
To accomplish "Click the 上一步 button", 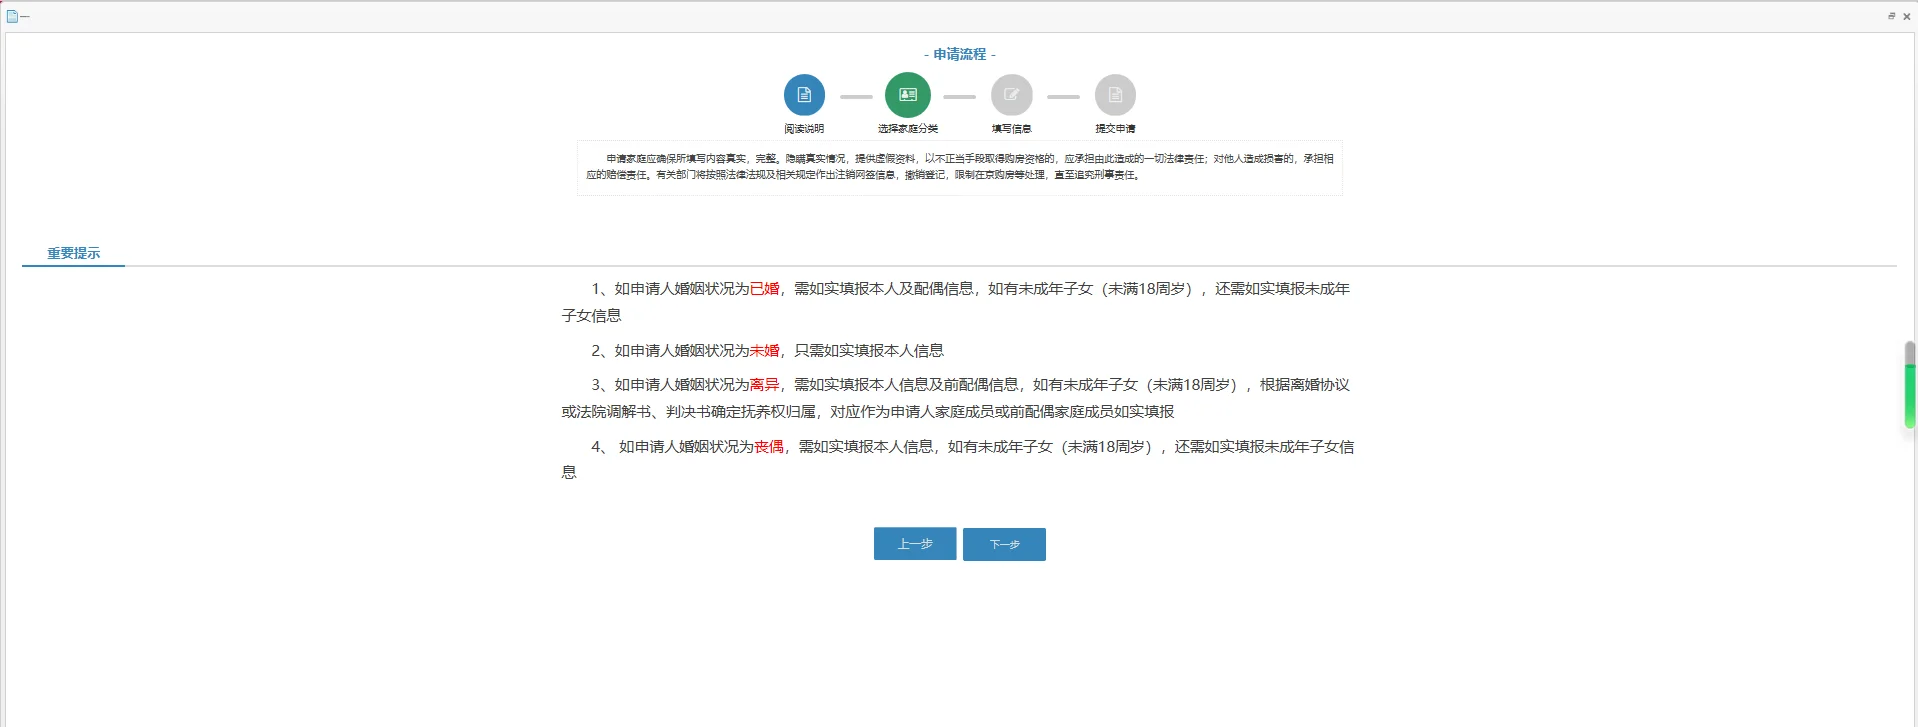I will click(x=915, y=544).
